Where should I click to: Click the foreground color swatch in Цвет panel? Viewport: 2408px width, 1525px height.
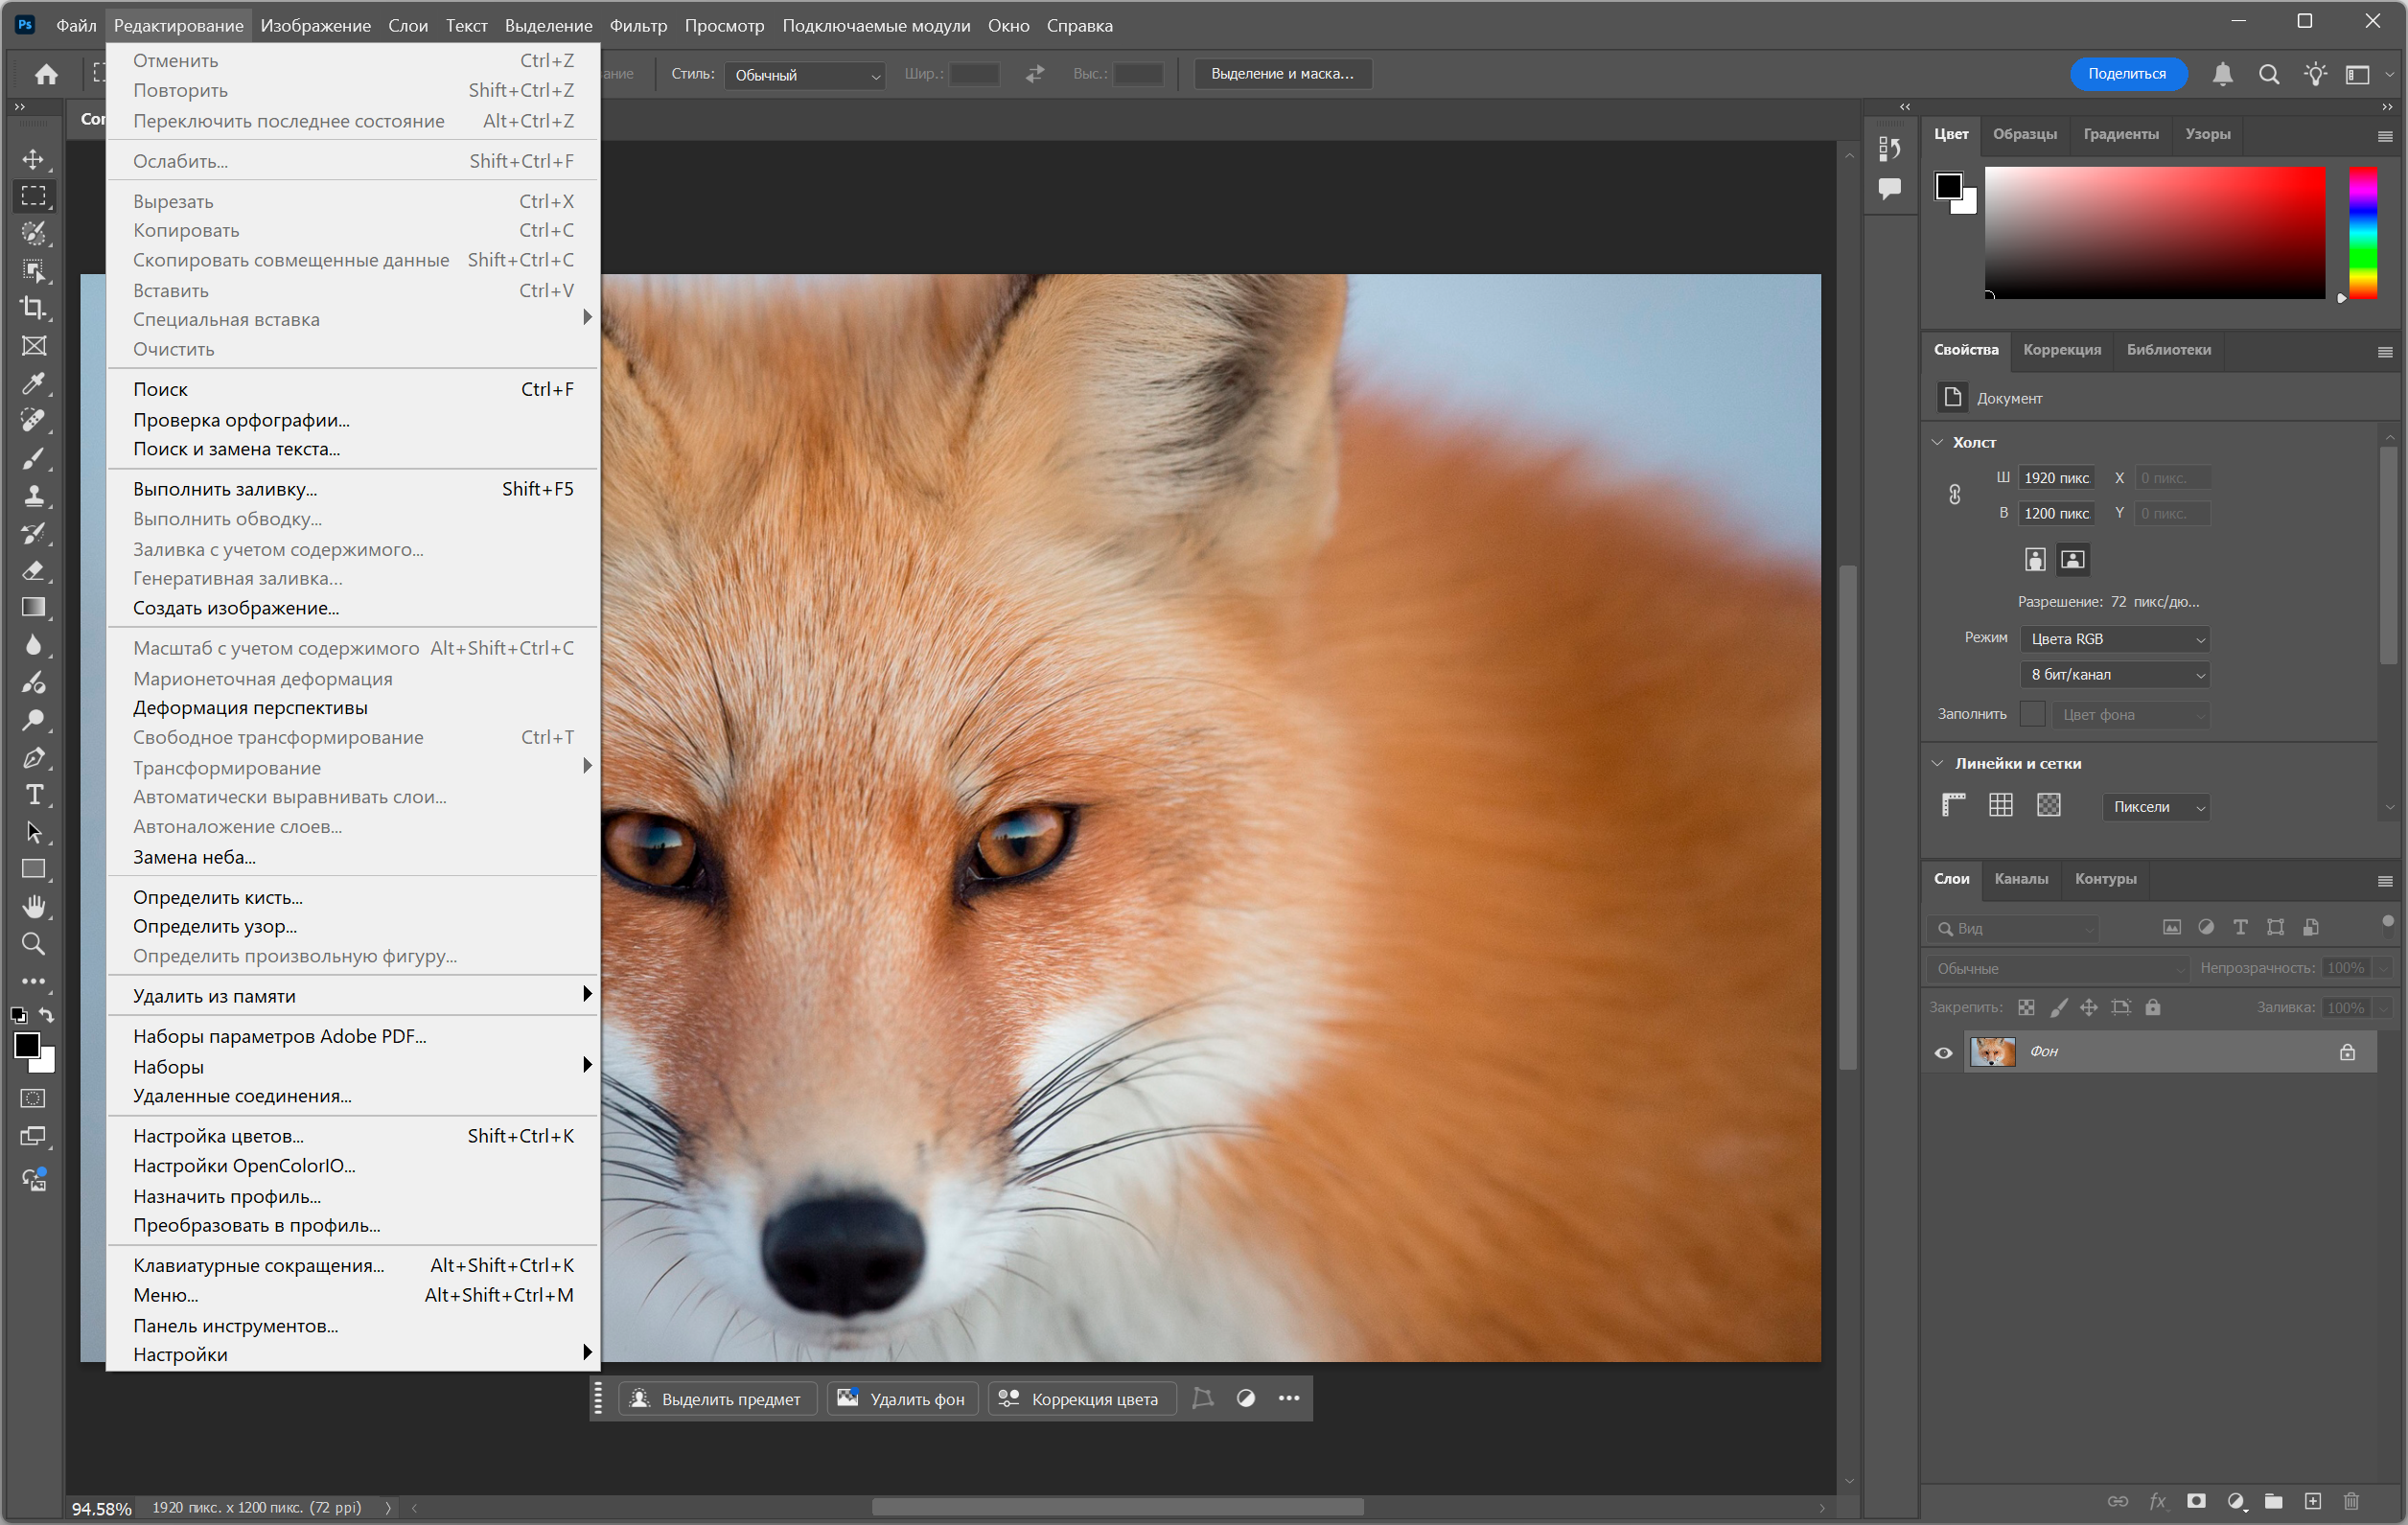coord(1948,185)
